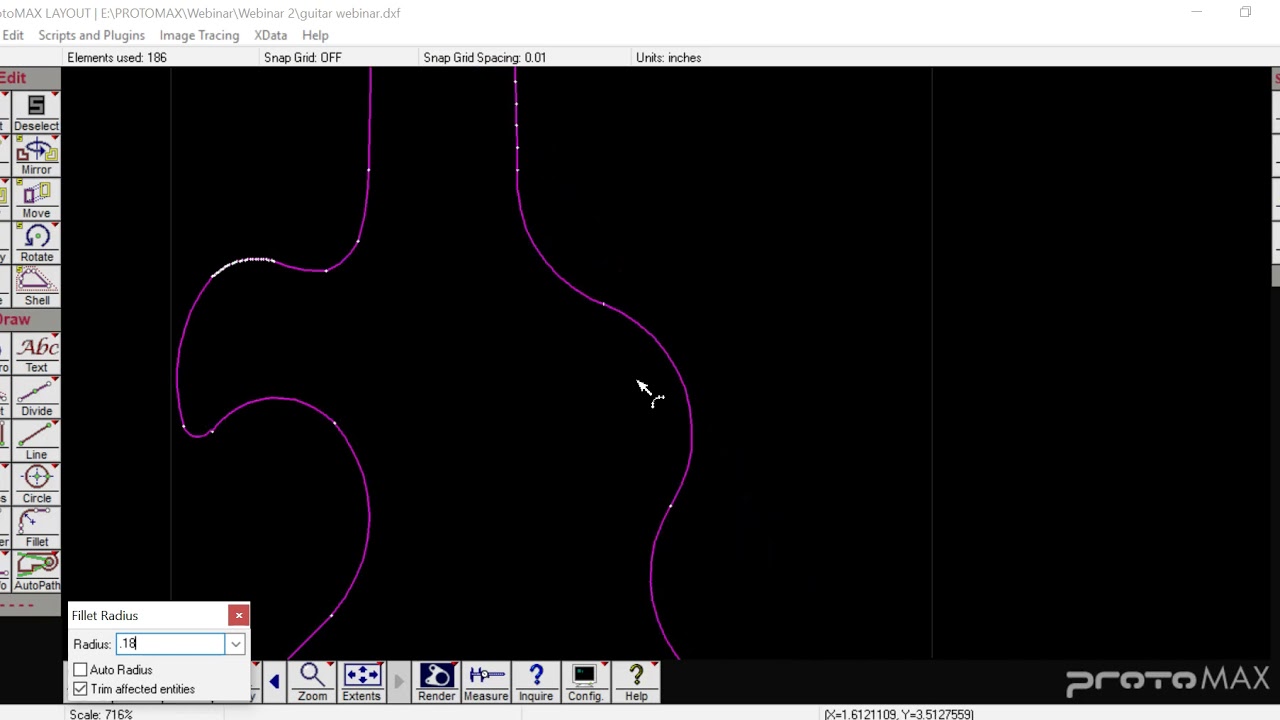Open the Edit menu
The image size is (1280, 720).
(x=13, y=35)
